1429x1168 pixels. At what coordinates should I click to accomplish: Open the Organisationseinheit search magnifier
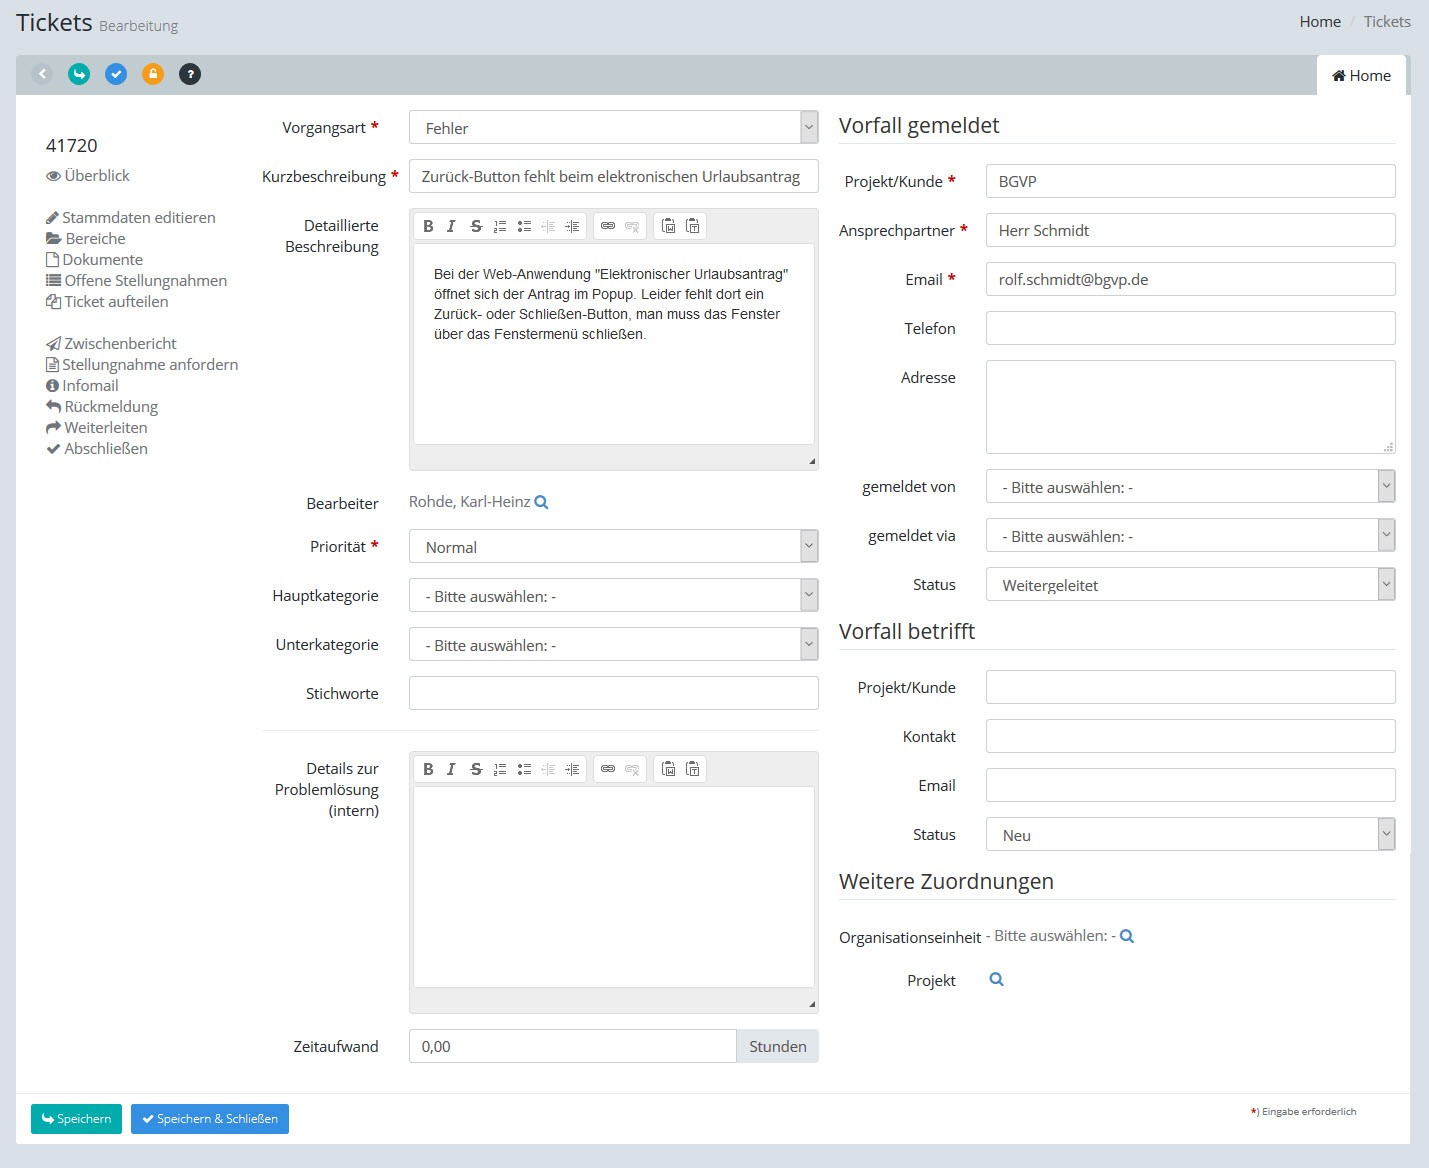[x=1127, y=937]
